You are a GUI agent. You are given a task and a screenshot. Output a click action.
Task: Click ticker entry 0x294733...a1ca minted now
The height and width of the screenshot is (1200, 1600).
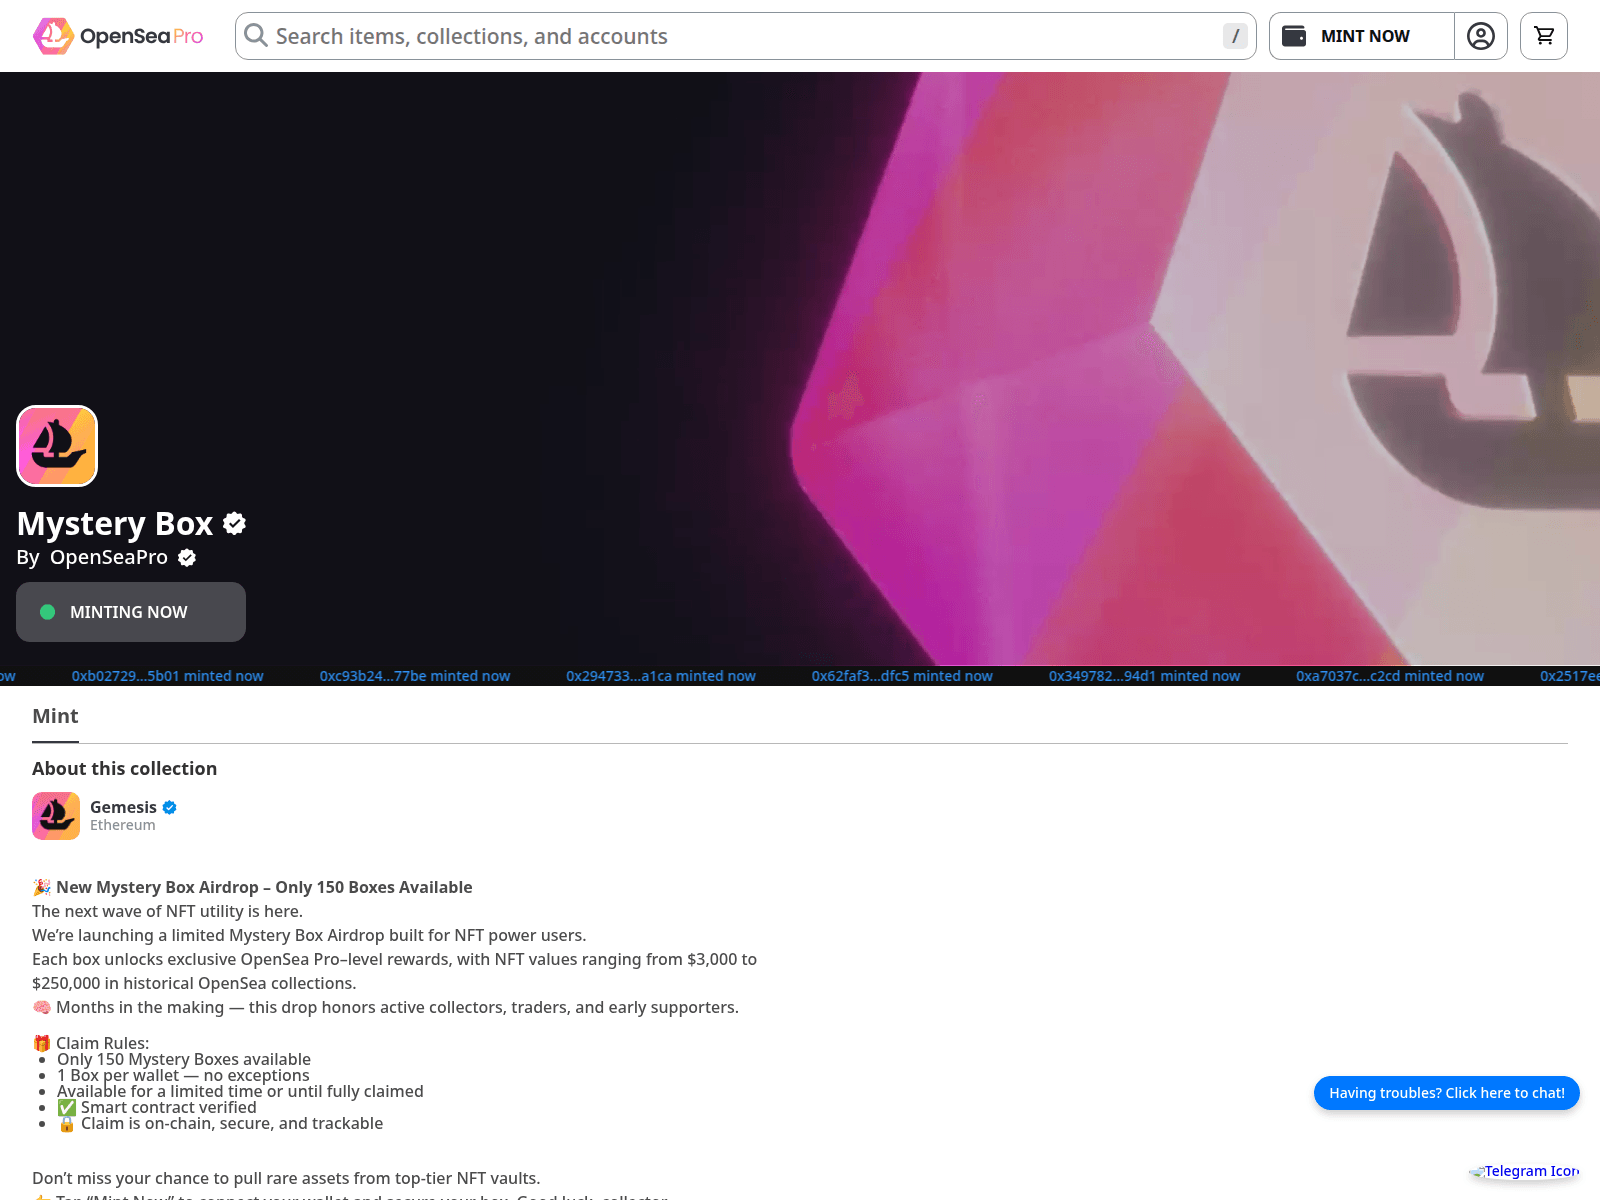[x=661, y=676]
